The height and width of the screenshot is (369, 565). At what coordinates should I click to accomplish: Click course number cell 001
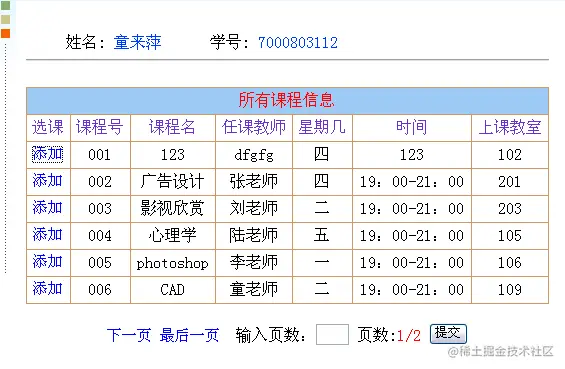pyautogui.click(x=99, y=155)
